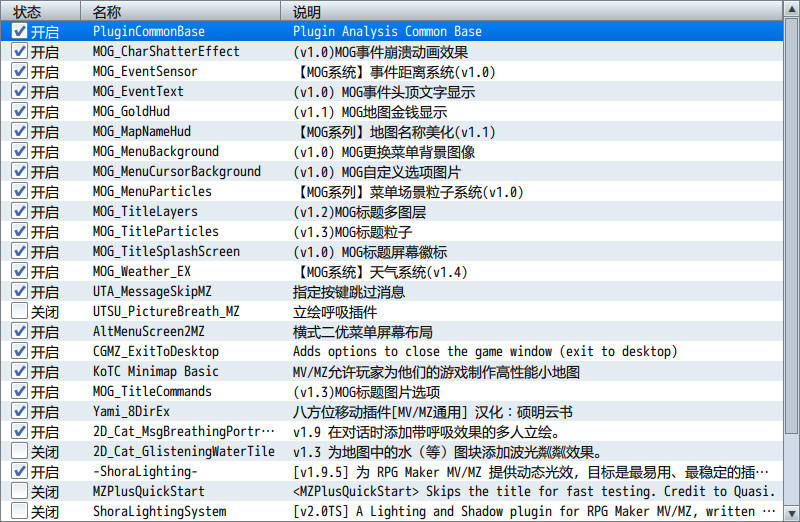Toggle MOG_CharShatterEffect plugin checkbox

19,51
